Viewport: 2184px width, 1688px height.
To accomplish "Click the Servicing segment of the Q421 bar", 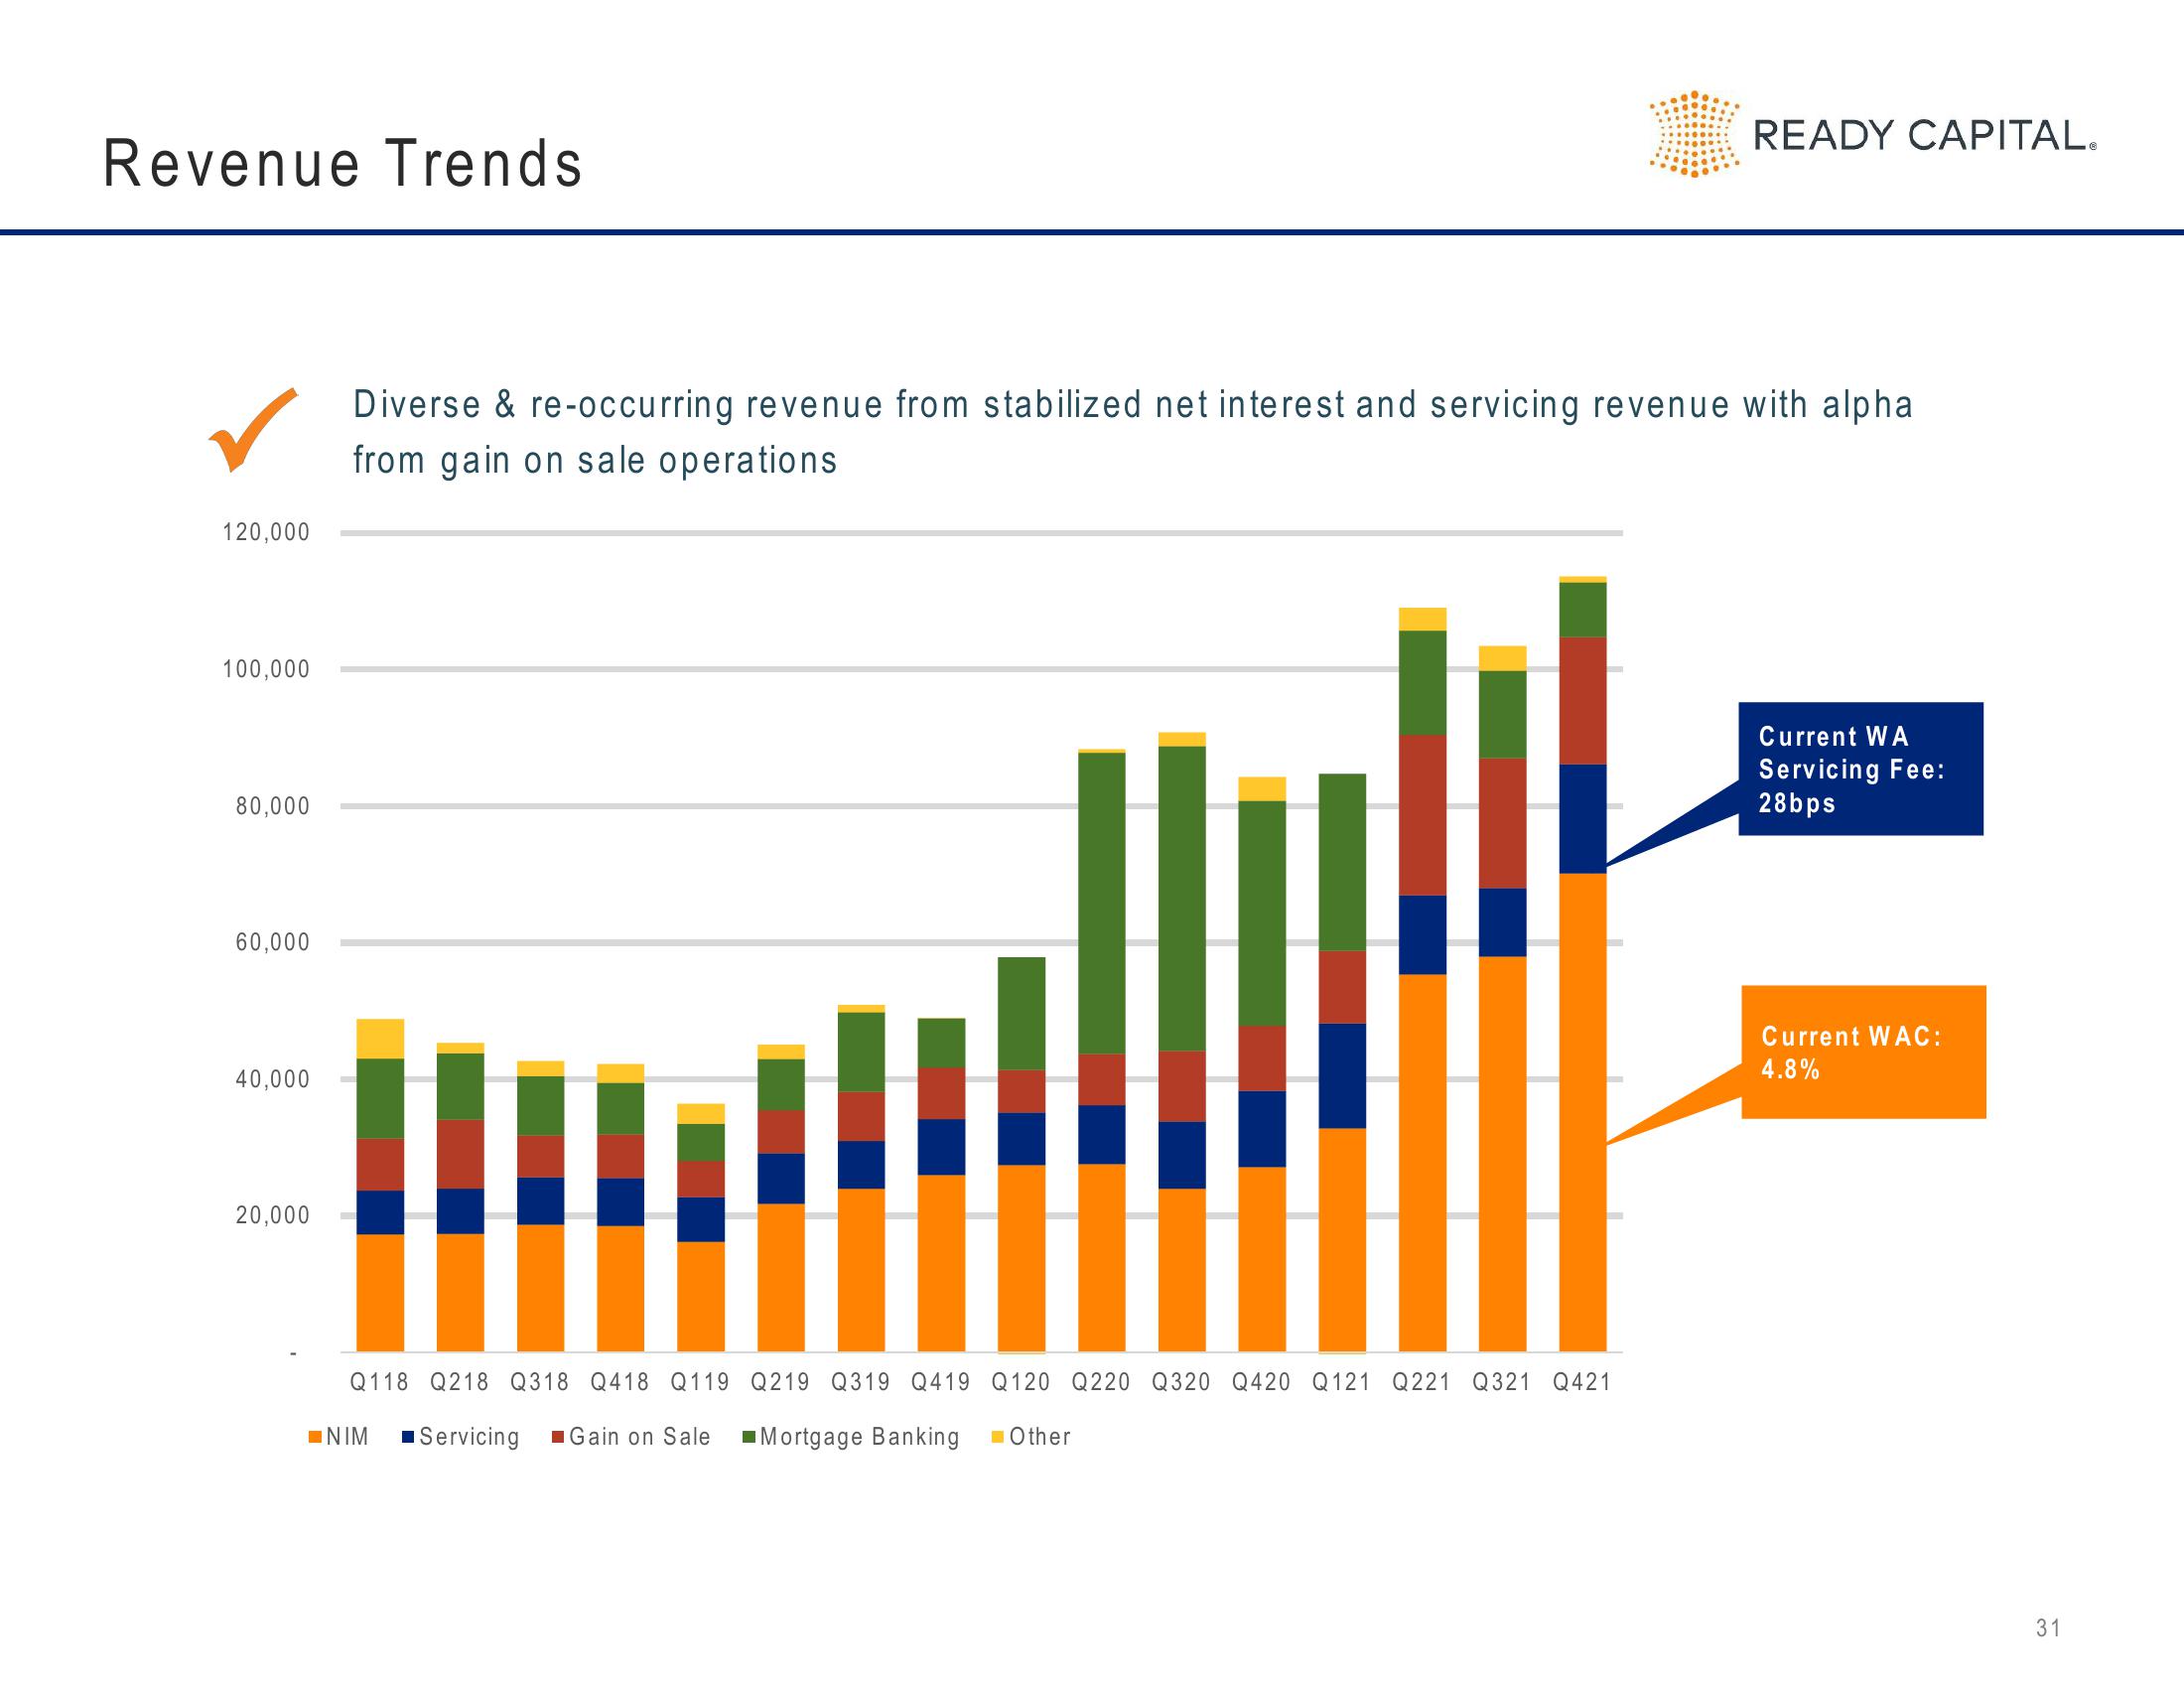I will click(x=1583, y=819).
